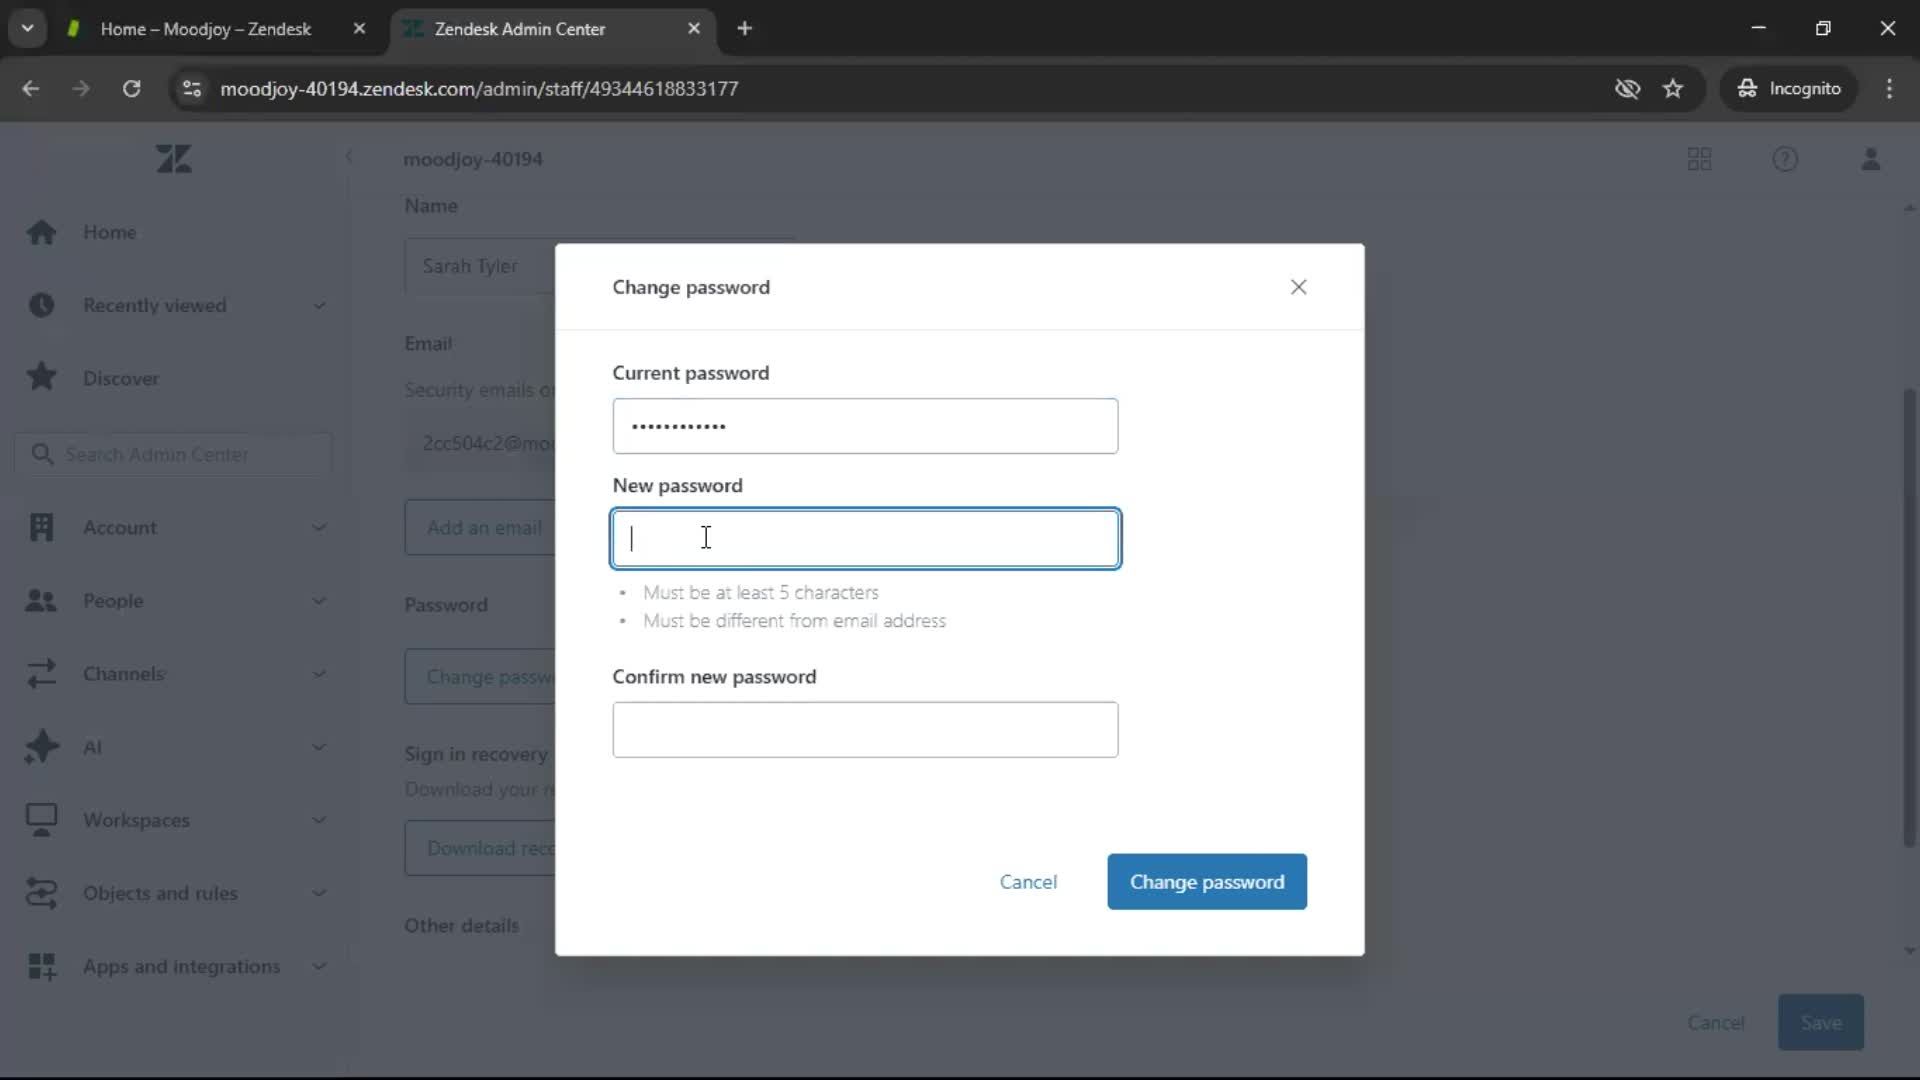Reload the current page

(131, 89)
